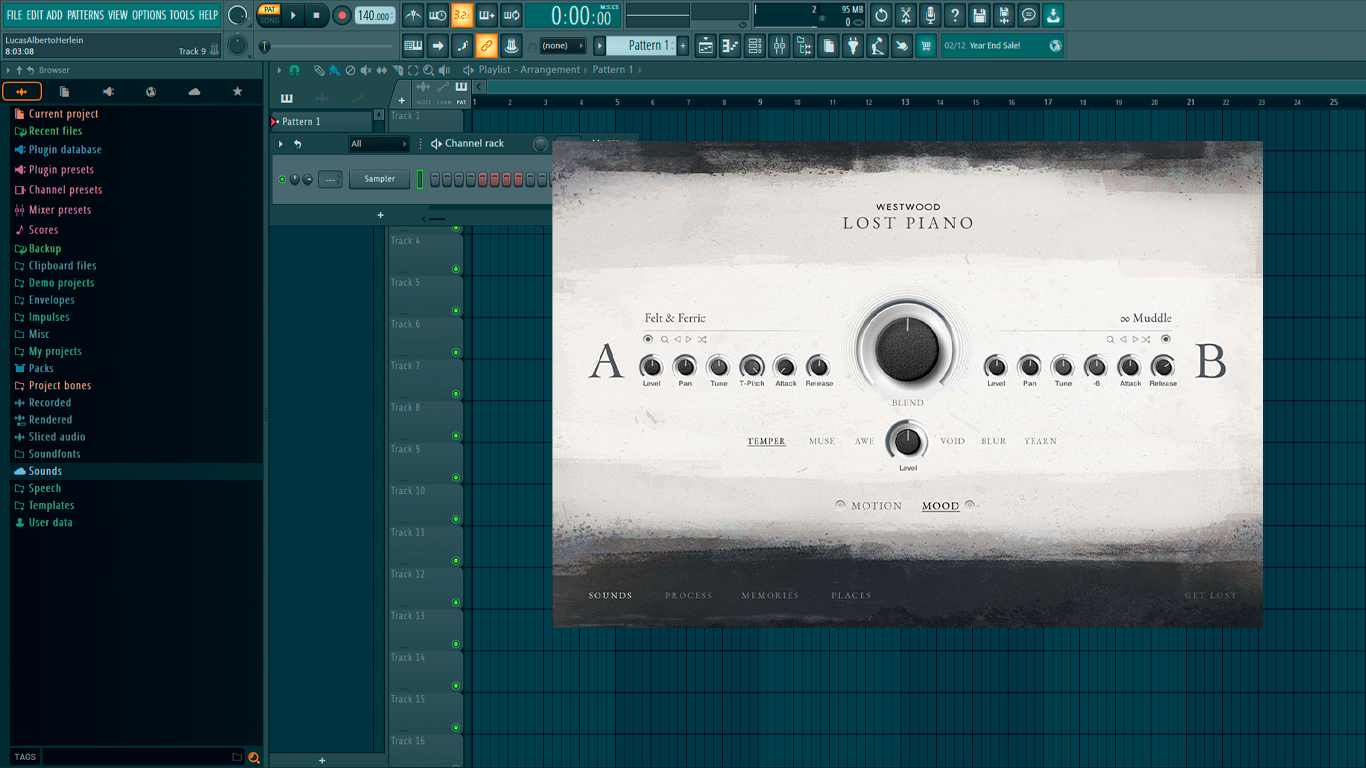Select the playlist pencil draw tool
This screenshot has height=768, width=1366.
click(x=319, y=70)
